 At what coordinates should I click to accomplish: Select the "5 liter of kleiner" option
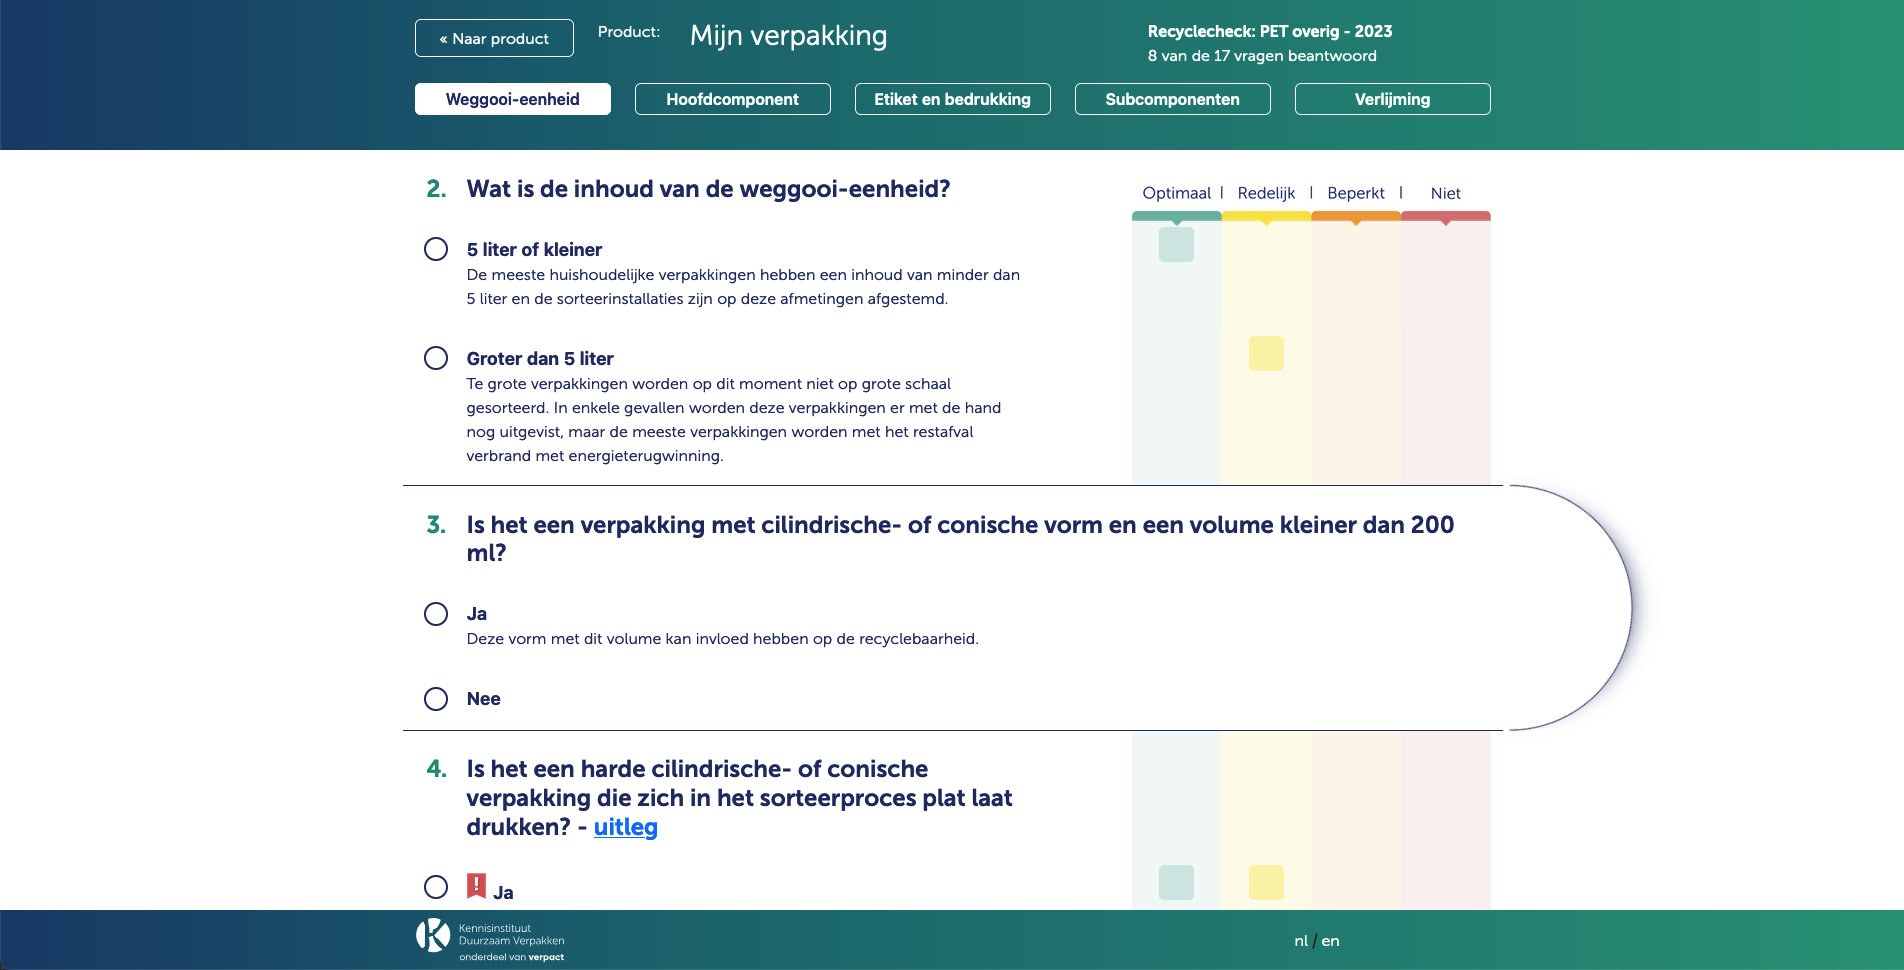click(x=436, y=249)
